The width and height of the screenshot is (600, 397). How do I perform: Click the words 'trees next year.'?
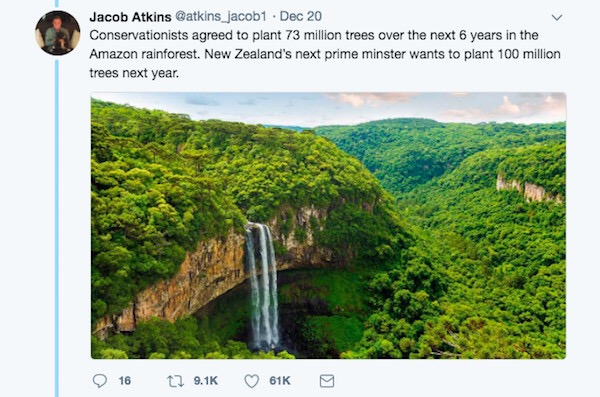click(x=134, y=73)
